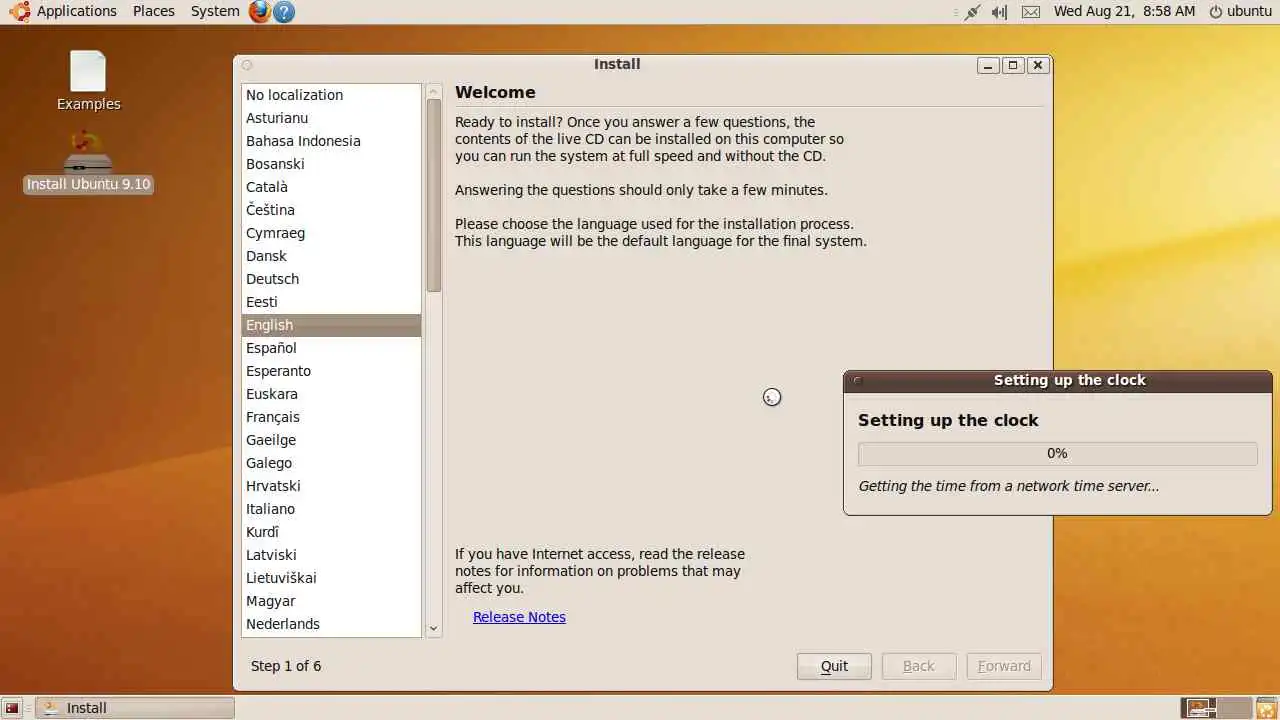Screen dimensions: 1280x720
Task: Select Gaeilge language
Action: (331, 440)
